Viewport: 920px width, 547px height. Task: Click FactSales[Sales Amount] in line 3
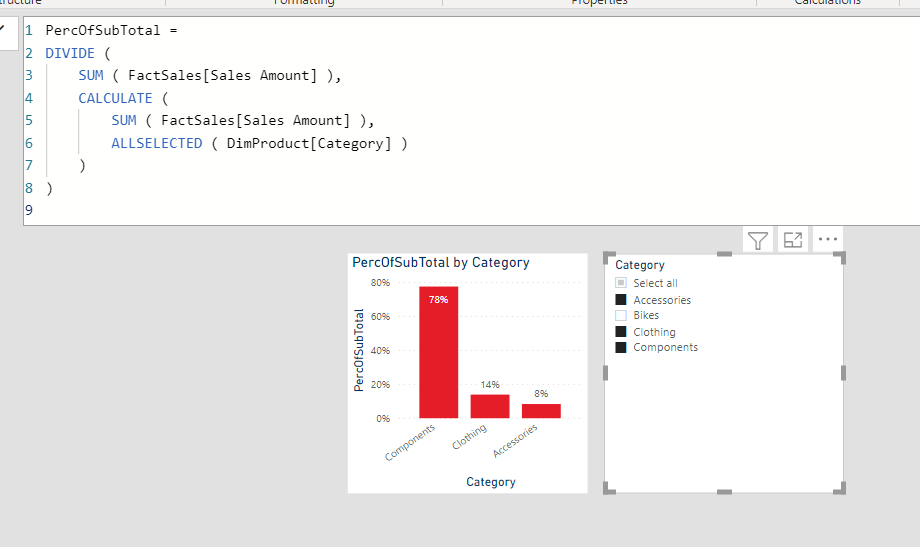(222, 76)
